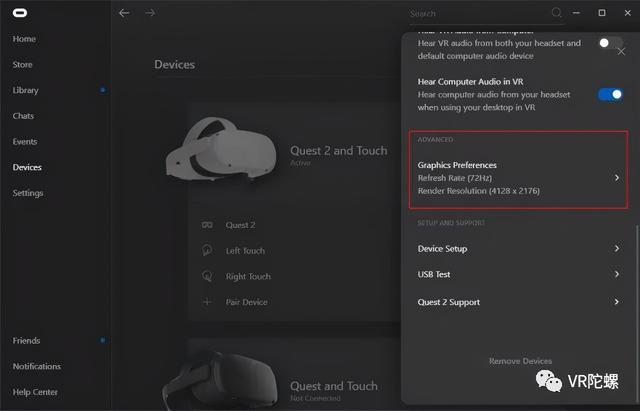Click Quest 2 Support label
The width and height of the screenshot is (640, 411).
(449, 302)
